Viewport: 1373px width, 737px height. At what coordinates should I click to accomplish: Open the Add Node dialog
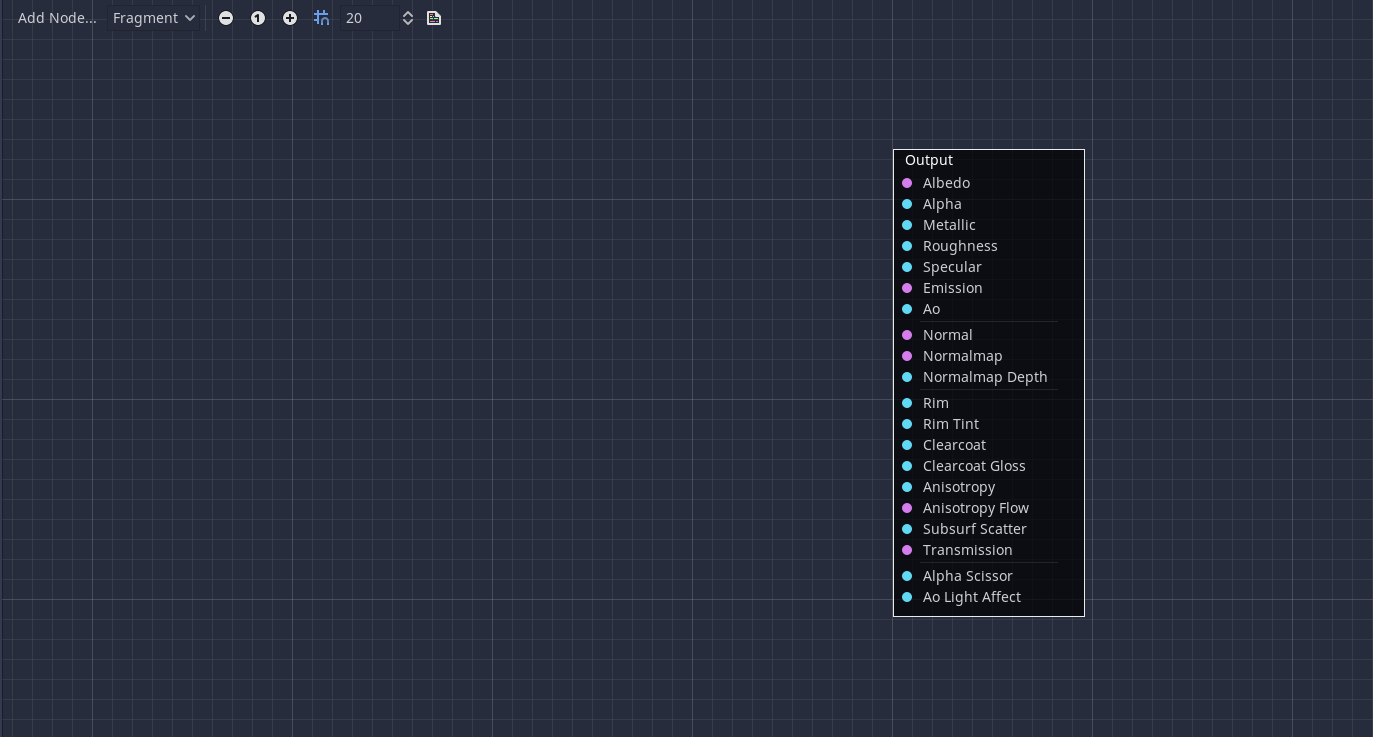[x=56, y=18]
